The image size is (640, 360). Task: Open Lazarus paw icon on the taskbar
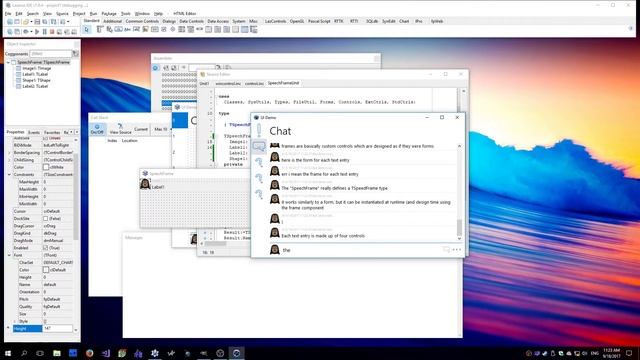[155, 353]
